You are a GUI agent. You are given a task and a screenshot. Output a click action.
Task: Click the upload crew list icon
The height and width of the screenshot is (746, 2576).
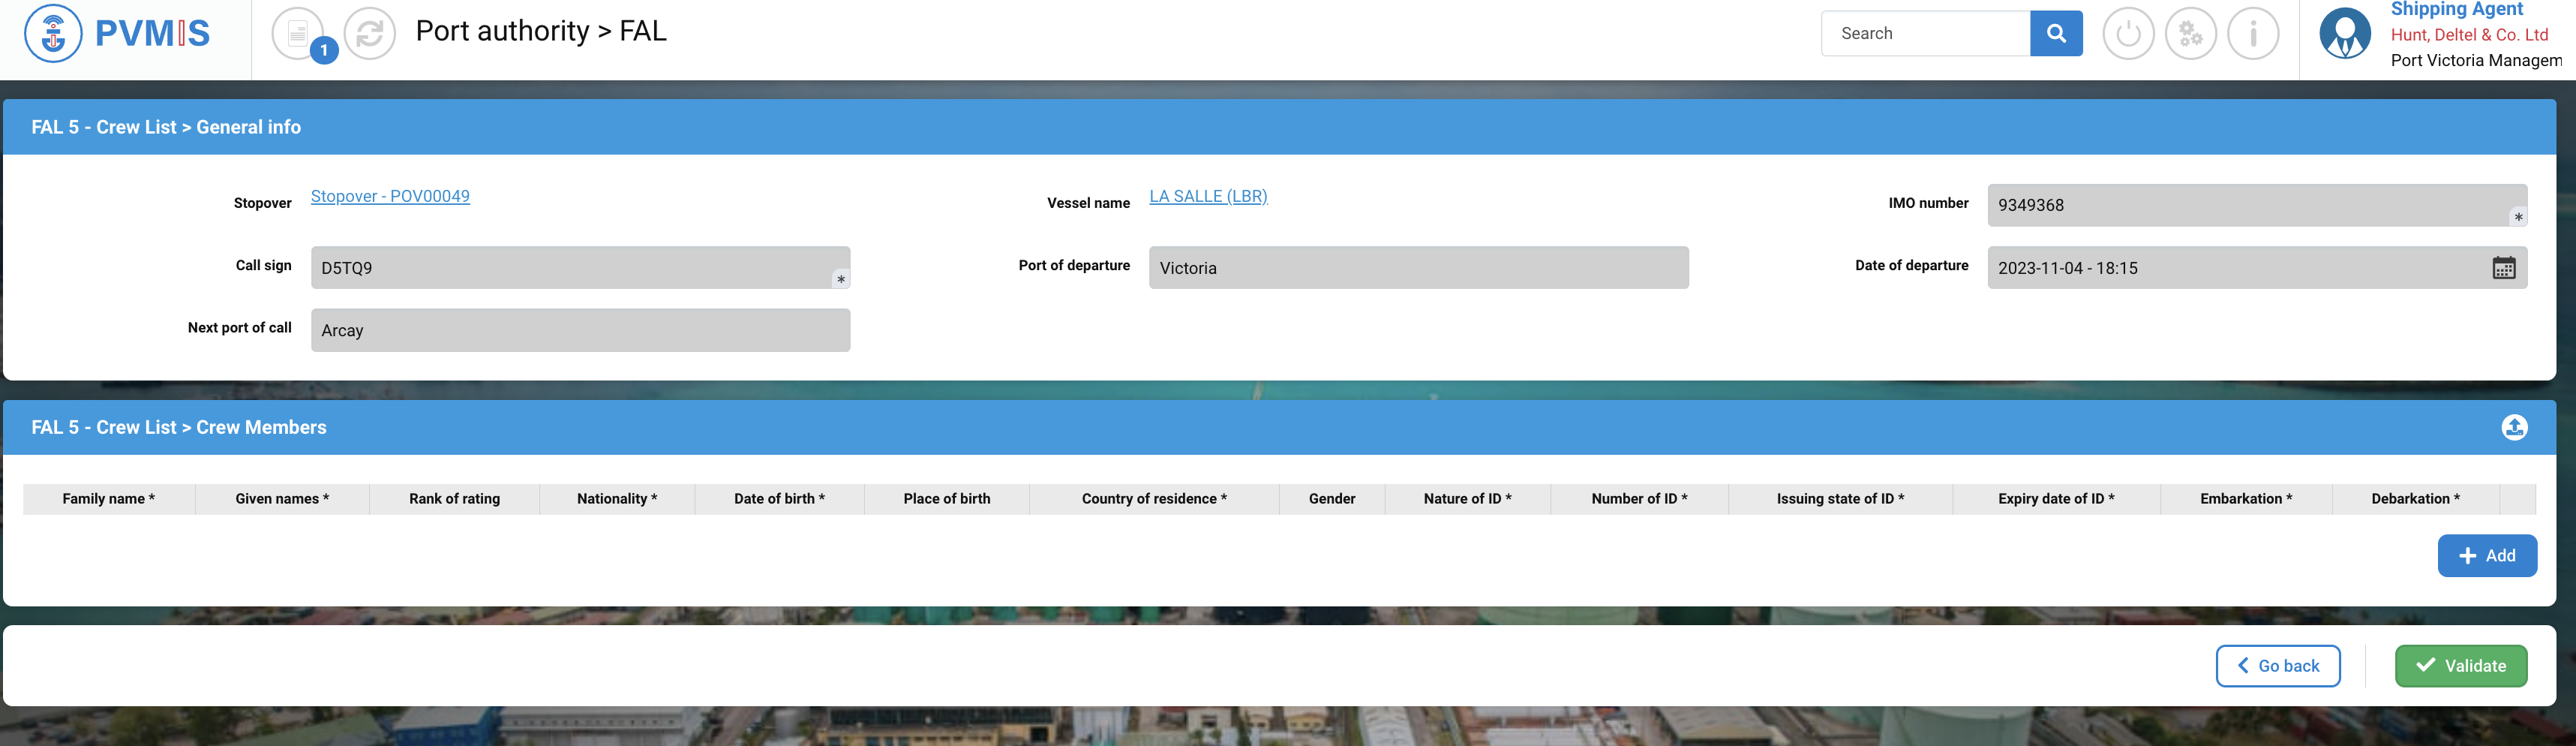tap(2513, 428)
